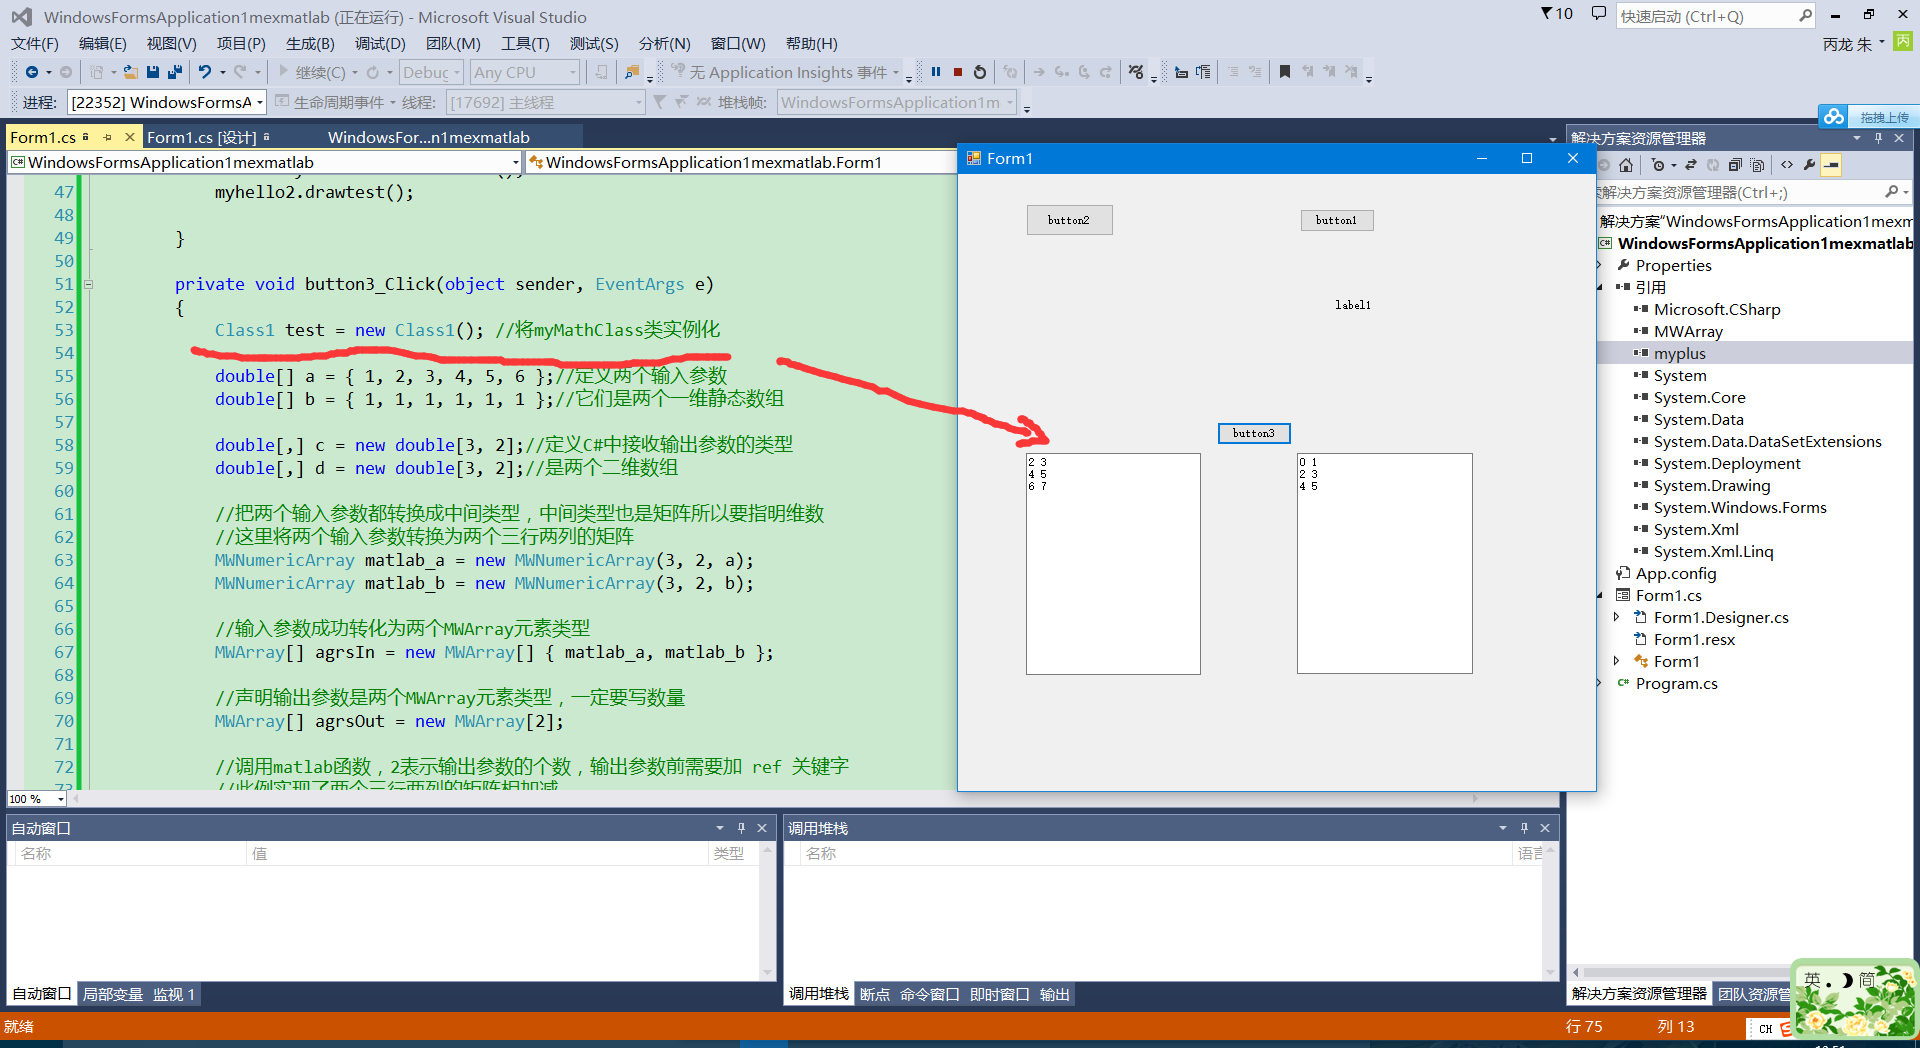Viewport: 1920px width, 1048px height.
Task: Pin the Solution Explorer panel
Action: click(x=1878, y=138)
